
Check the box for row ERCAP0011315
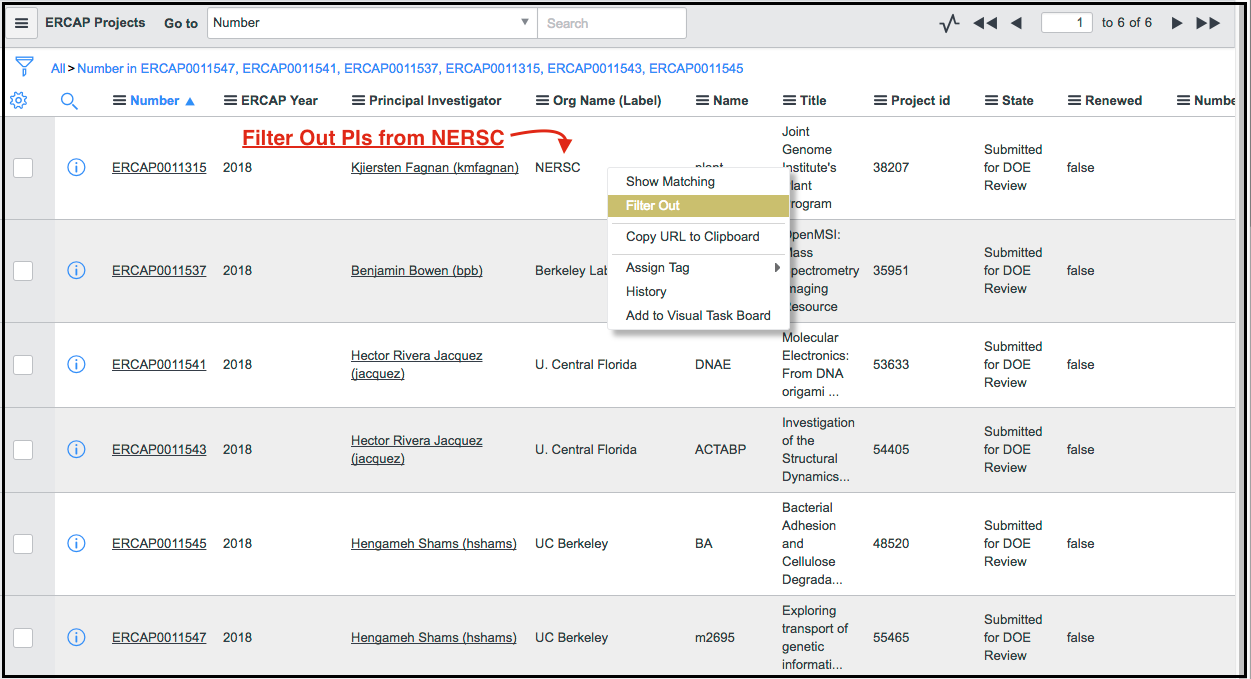[23, 168]
